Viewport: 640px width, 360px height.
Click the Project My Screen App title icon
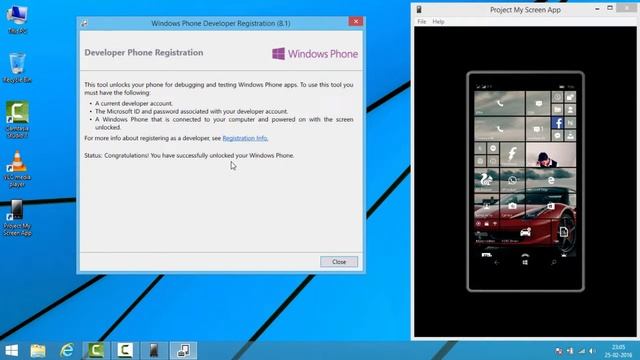pyautogui.click(x=419, y=9)
